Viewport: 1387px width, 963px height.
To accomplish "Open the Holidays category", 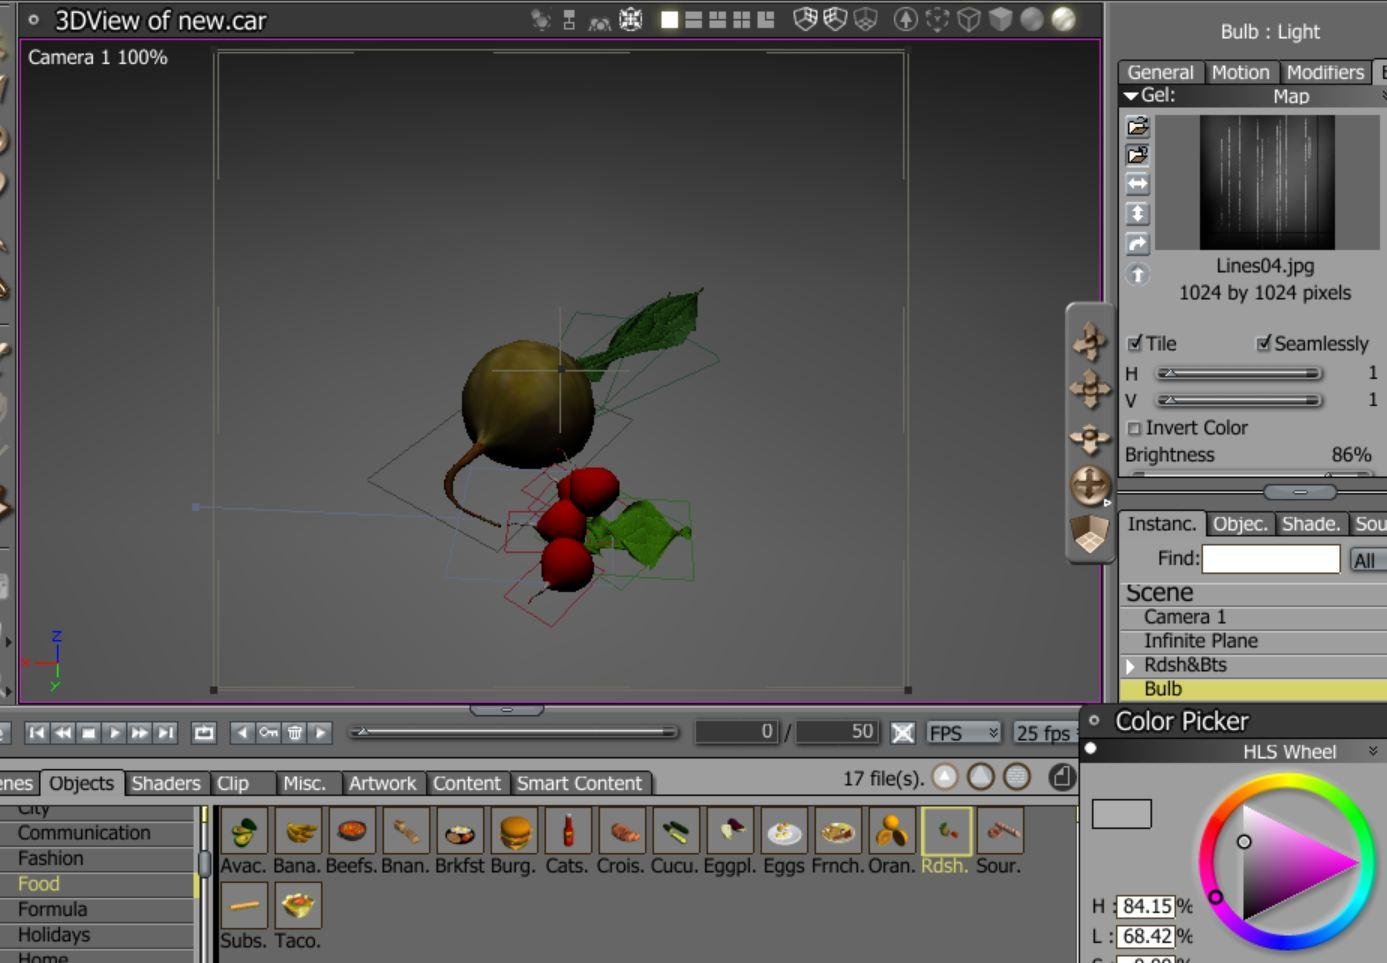I will point(98,935).
